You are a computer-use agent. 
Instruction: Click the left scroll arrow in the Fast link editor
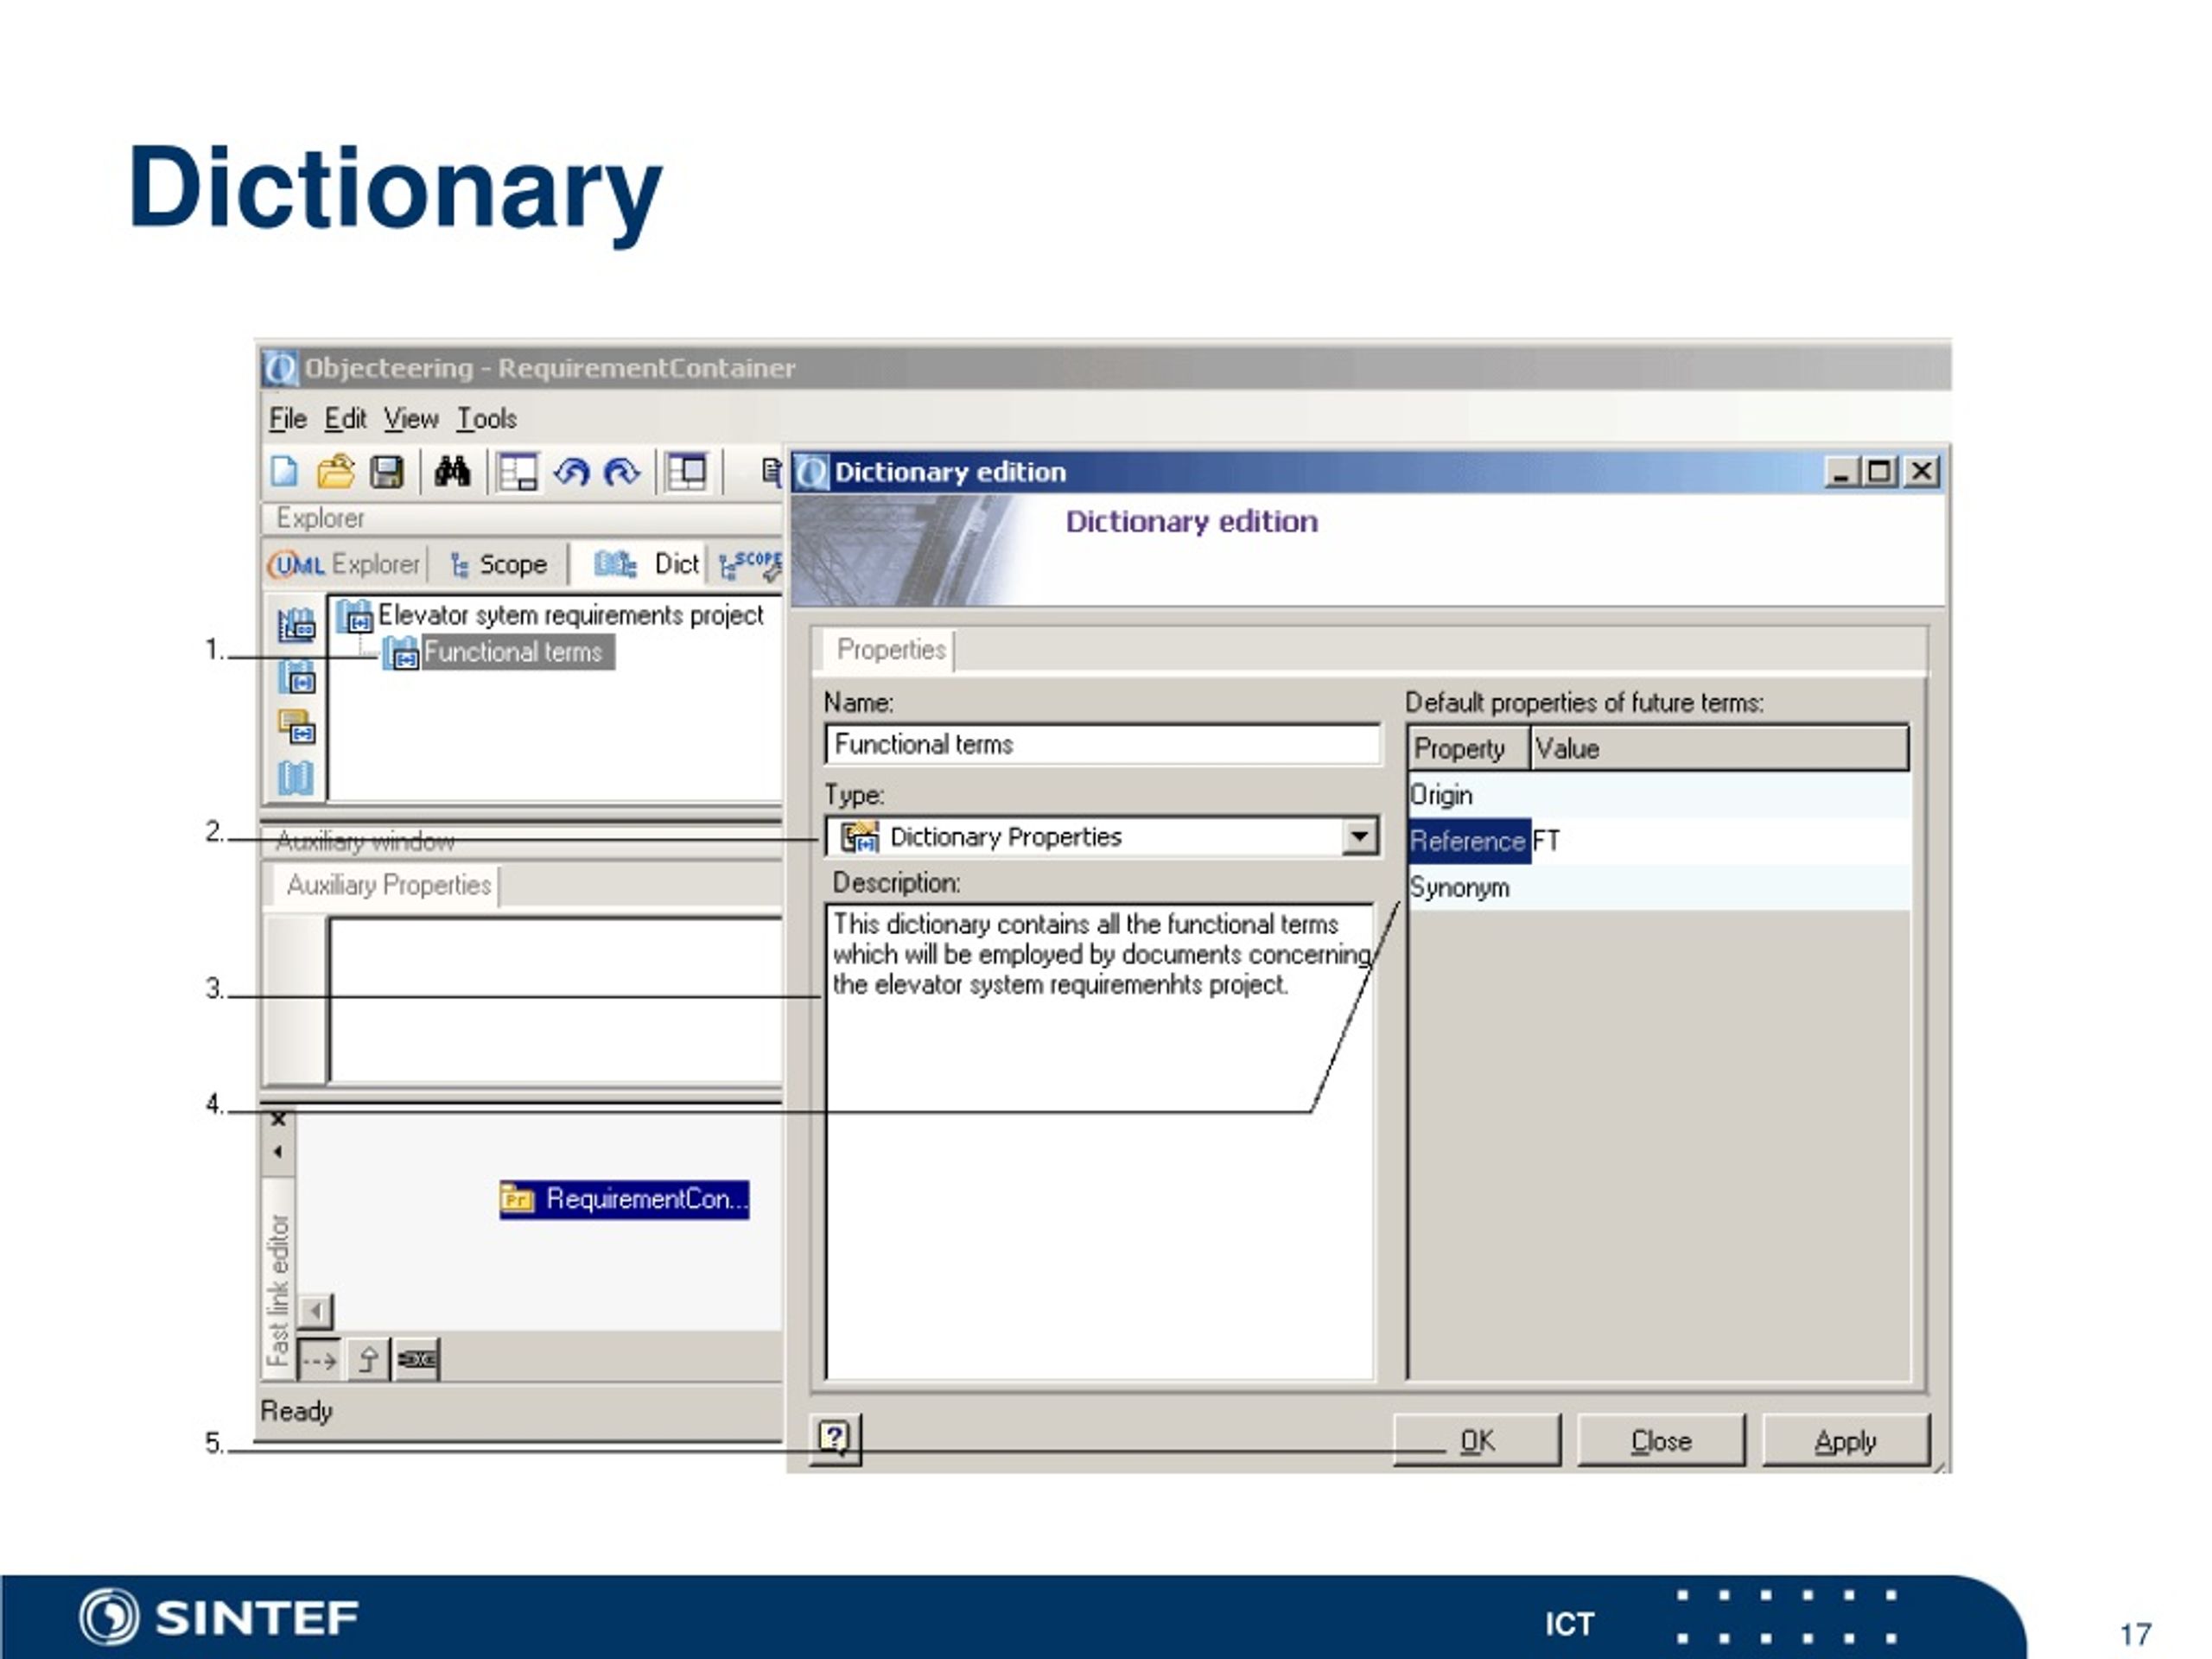click(316, 1310)
